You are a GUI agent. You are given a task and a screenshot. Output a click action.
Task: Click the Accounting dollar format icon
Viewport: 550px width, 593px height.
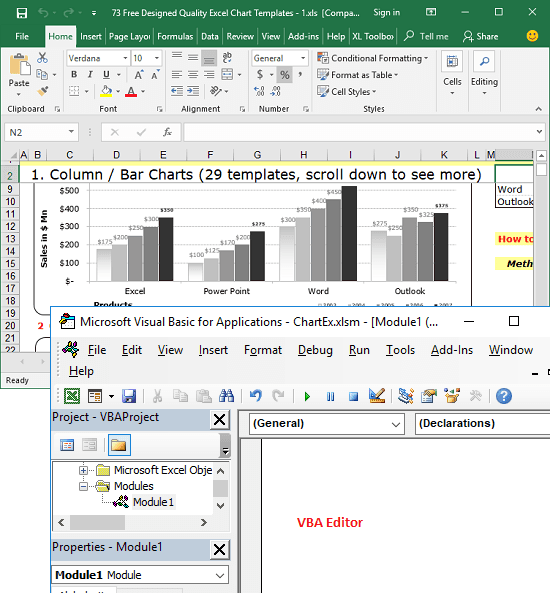tap(260, 75)
